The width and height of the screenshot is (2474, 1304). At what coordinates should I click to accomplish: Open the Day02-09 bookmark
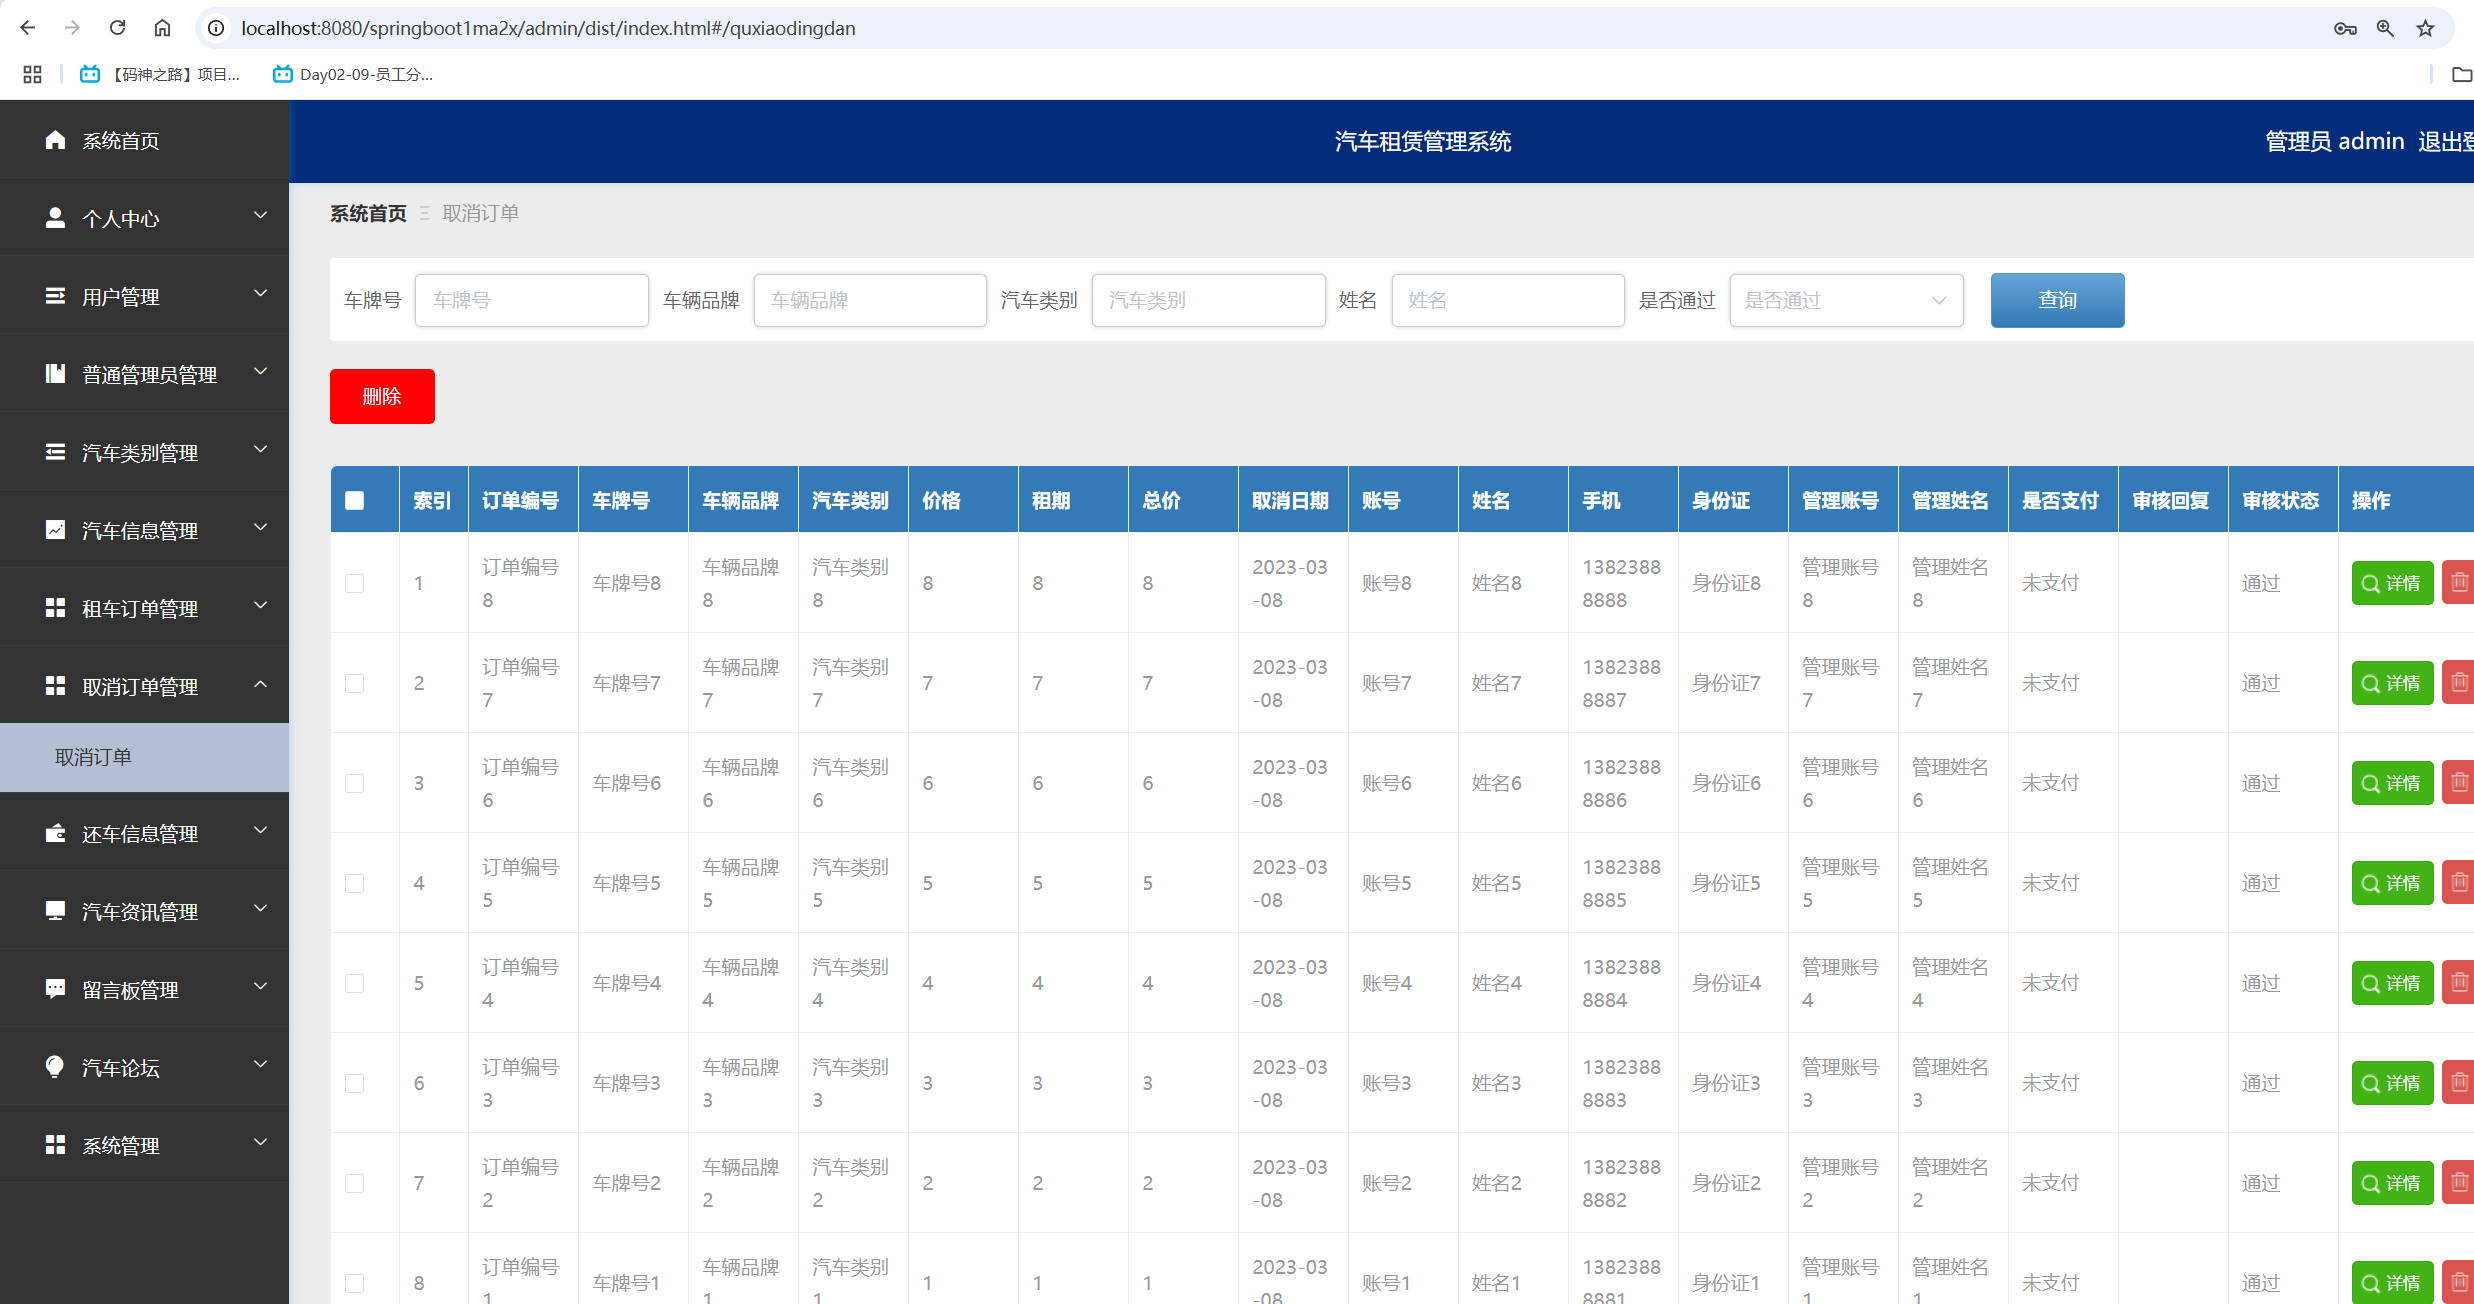click(x=353, y=74)
